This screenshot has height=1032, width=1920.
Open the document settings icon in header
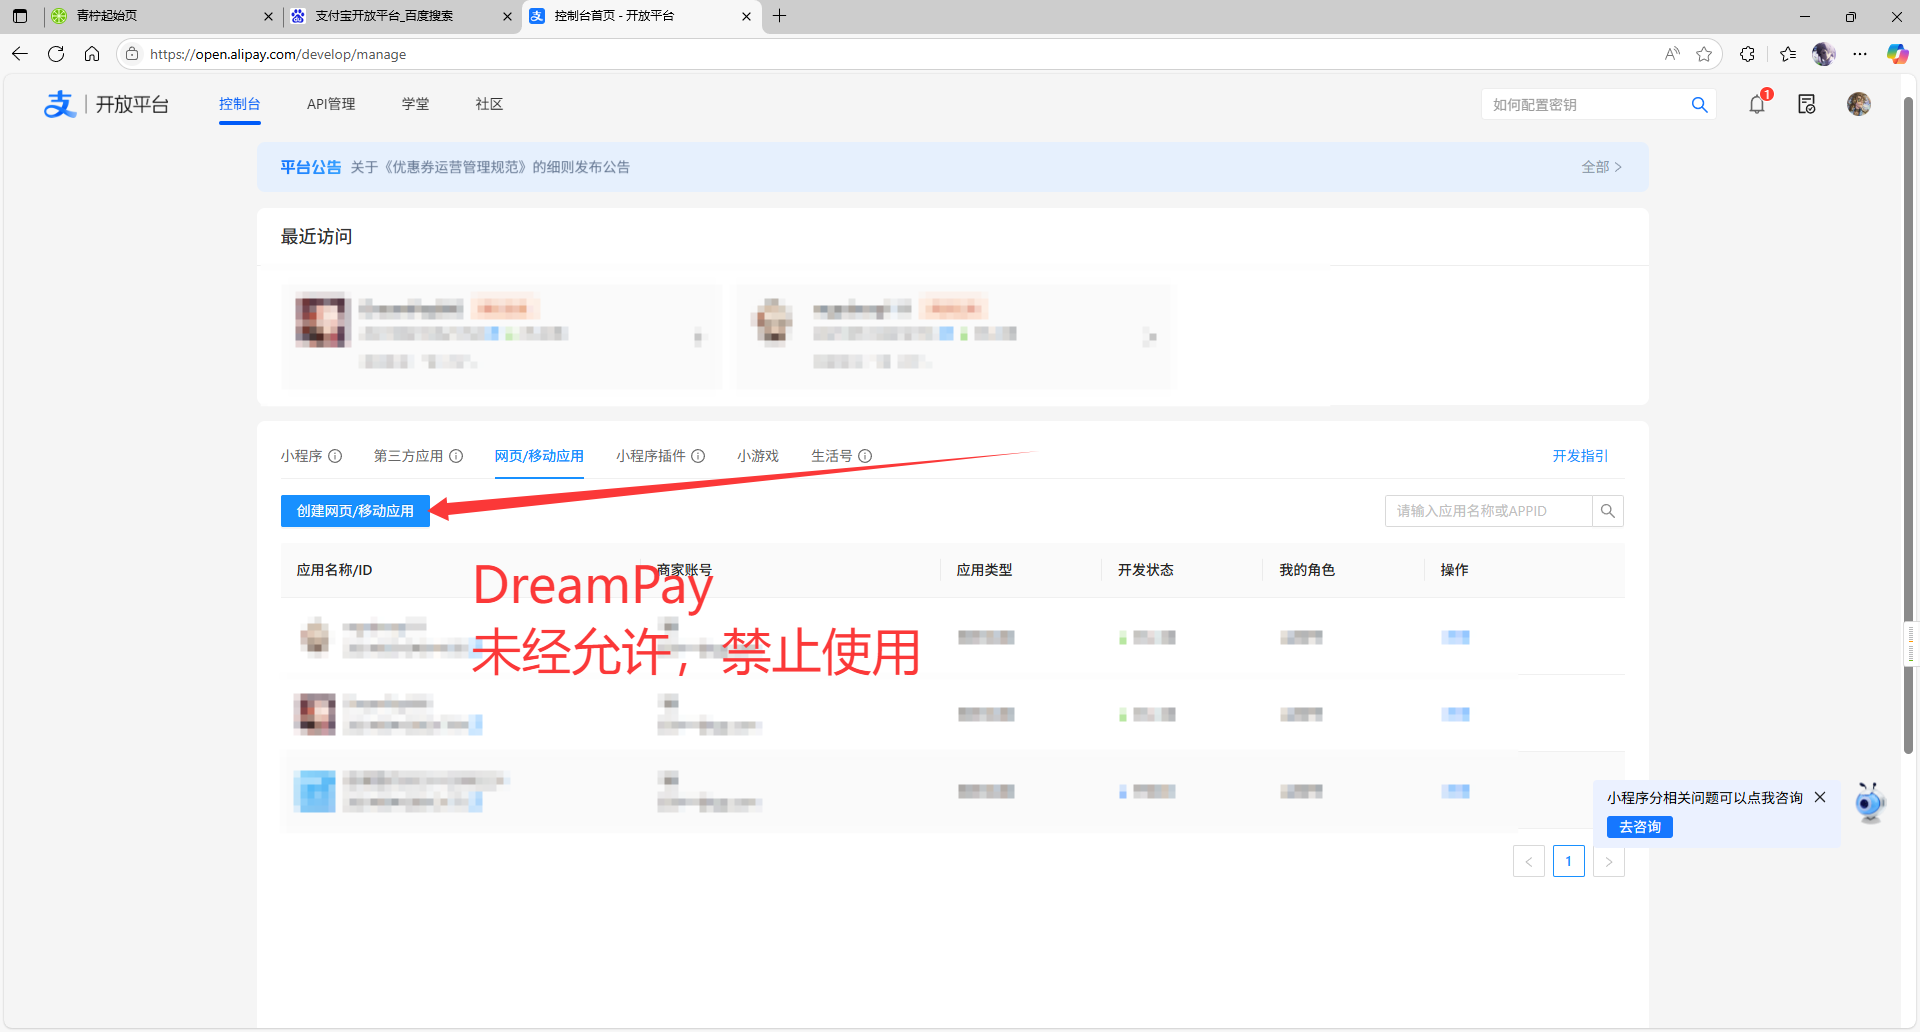click(x=1806, y=104)
